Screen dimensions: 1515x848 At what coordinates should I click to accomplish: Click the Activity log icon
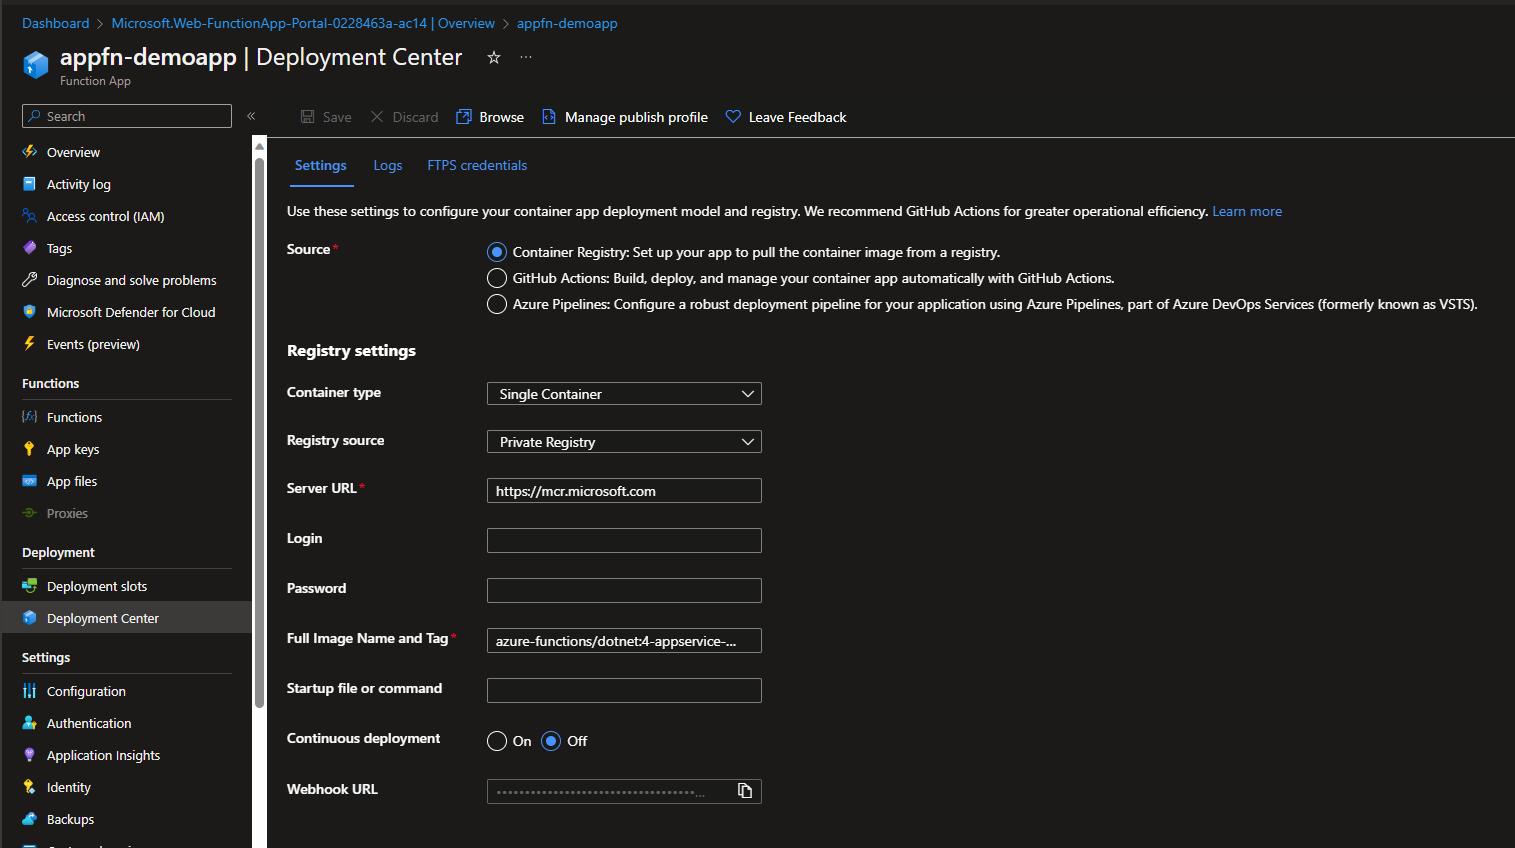point(30,184)
